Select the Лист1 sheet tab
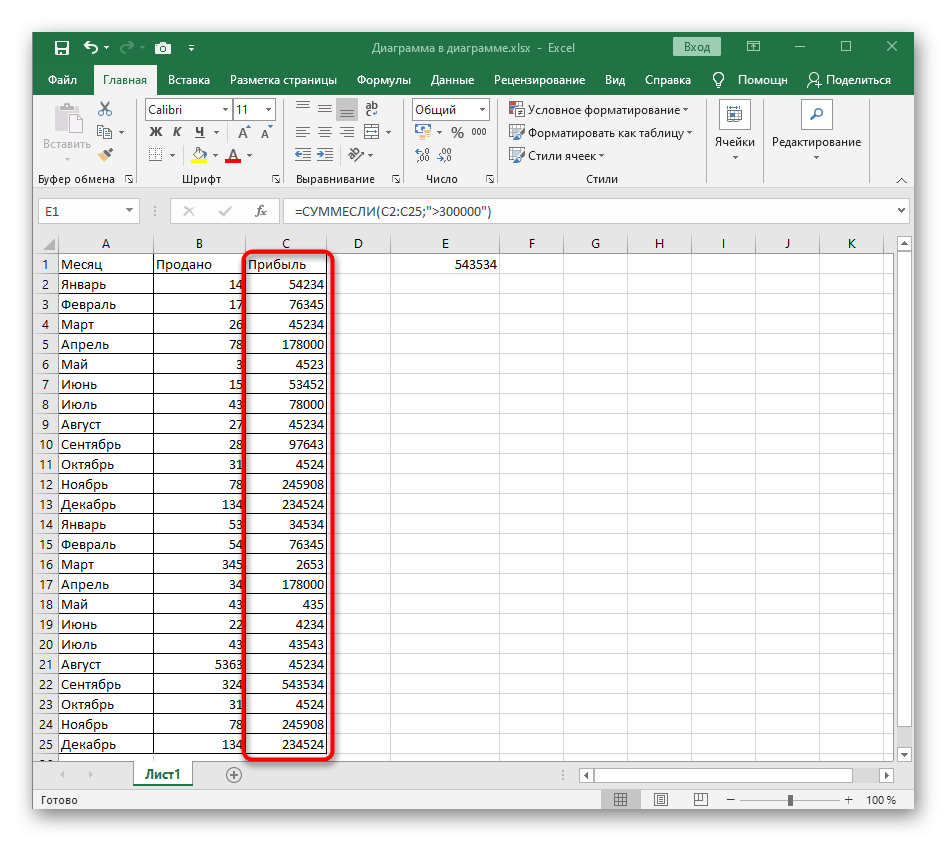Image resolution: width=946 pixels, height=841 pixels. 162,775
